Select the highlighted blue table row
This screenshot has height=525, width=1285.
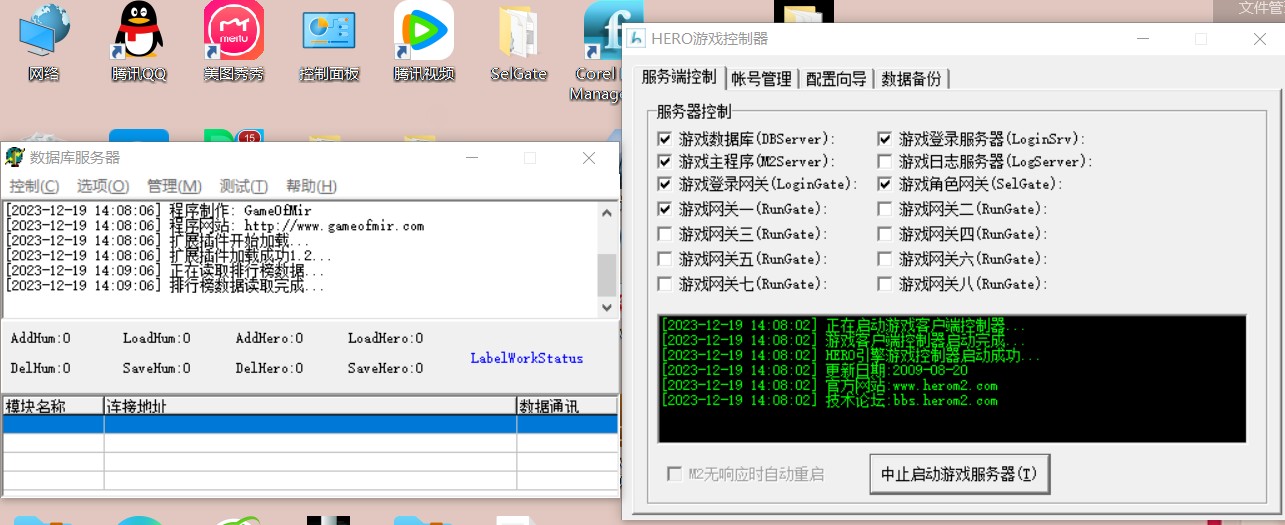coord(310,424)
